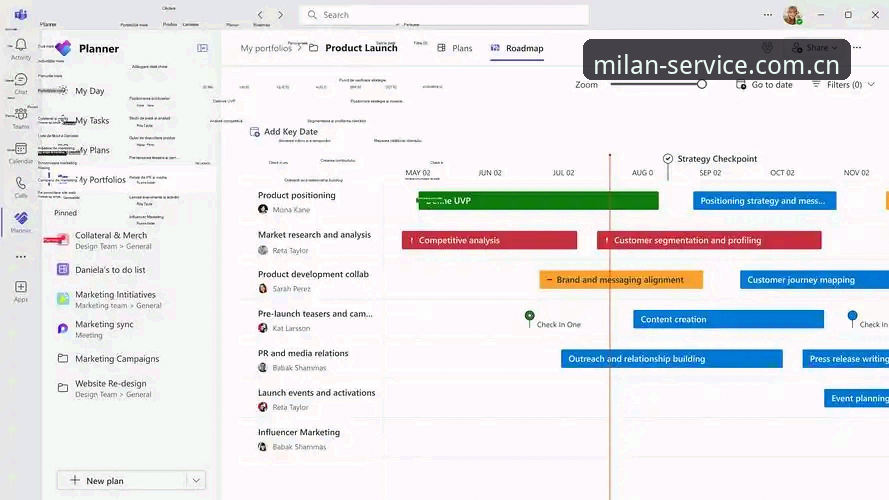Select Pre-launch teasers and cam... row
Viewport: 889px width, 500px height.
pyautogui.click(x=315, y=313)
